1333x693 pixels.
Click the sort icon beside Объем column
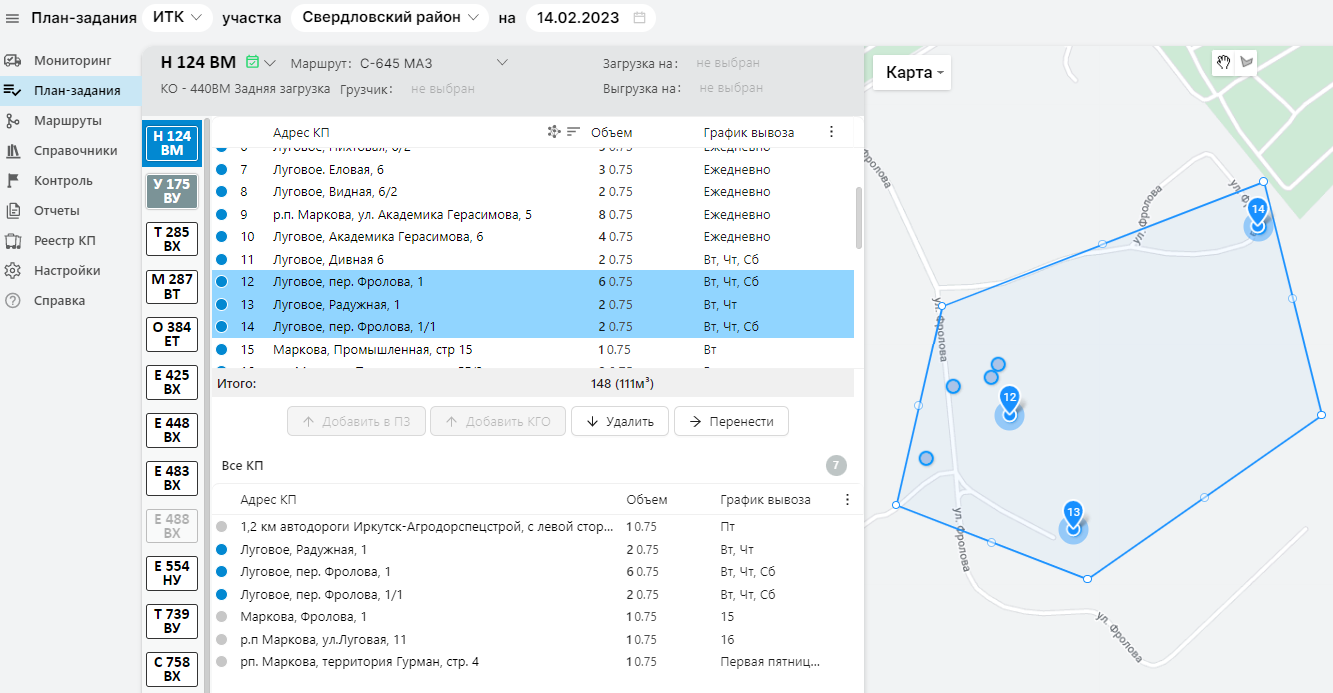573,132
